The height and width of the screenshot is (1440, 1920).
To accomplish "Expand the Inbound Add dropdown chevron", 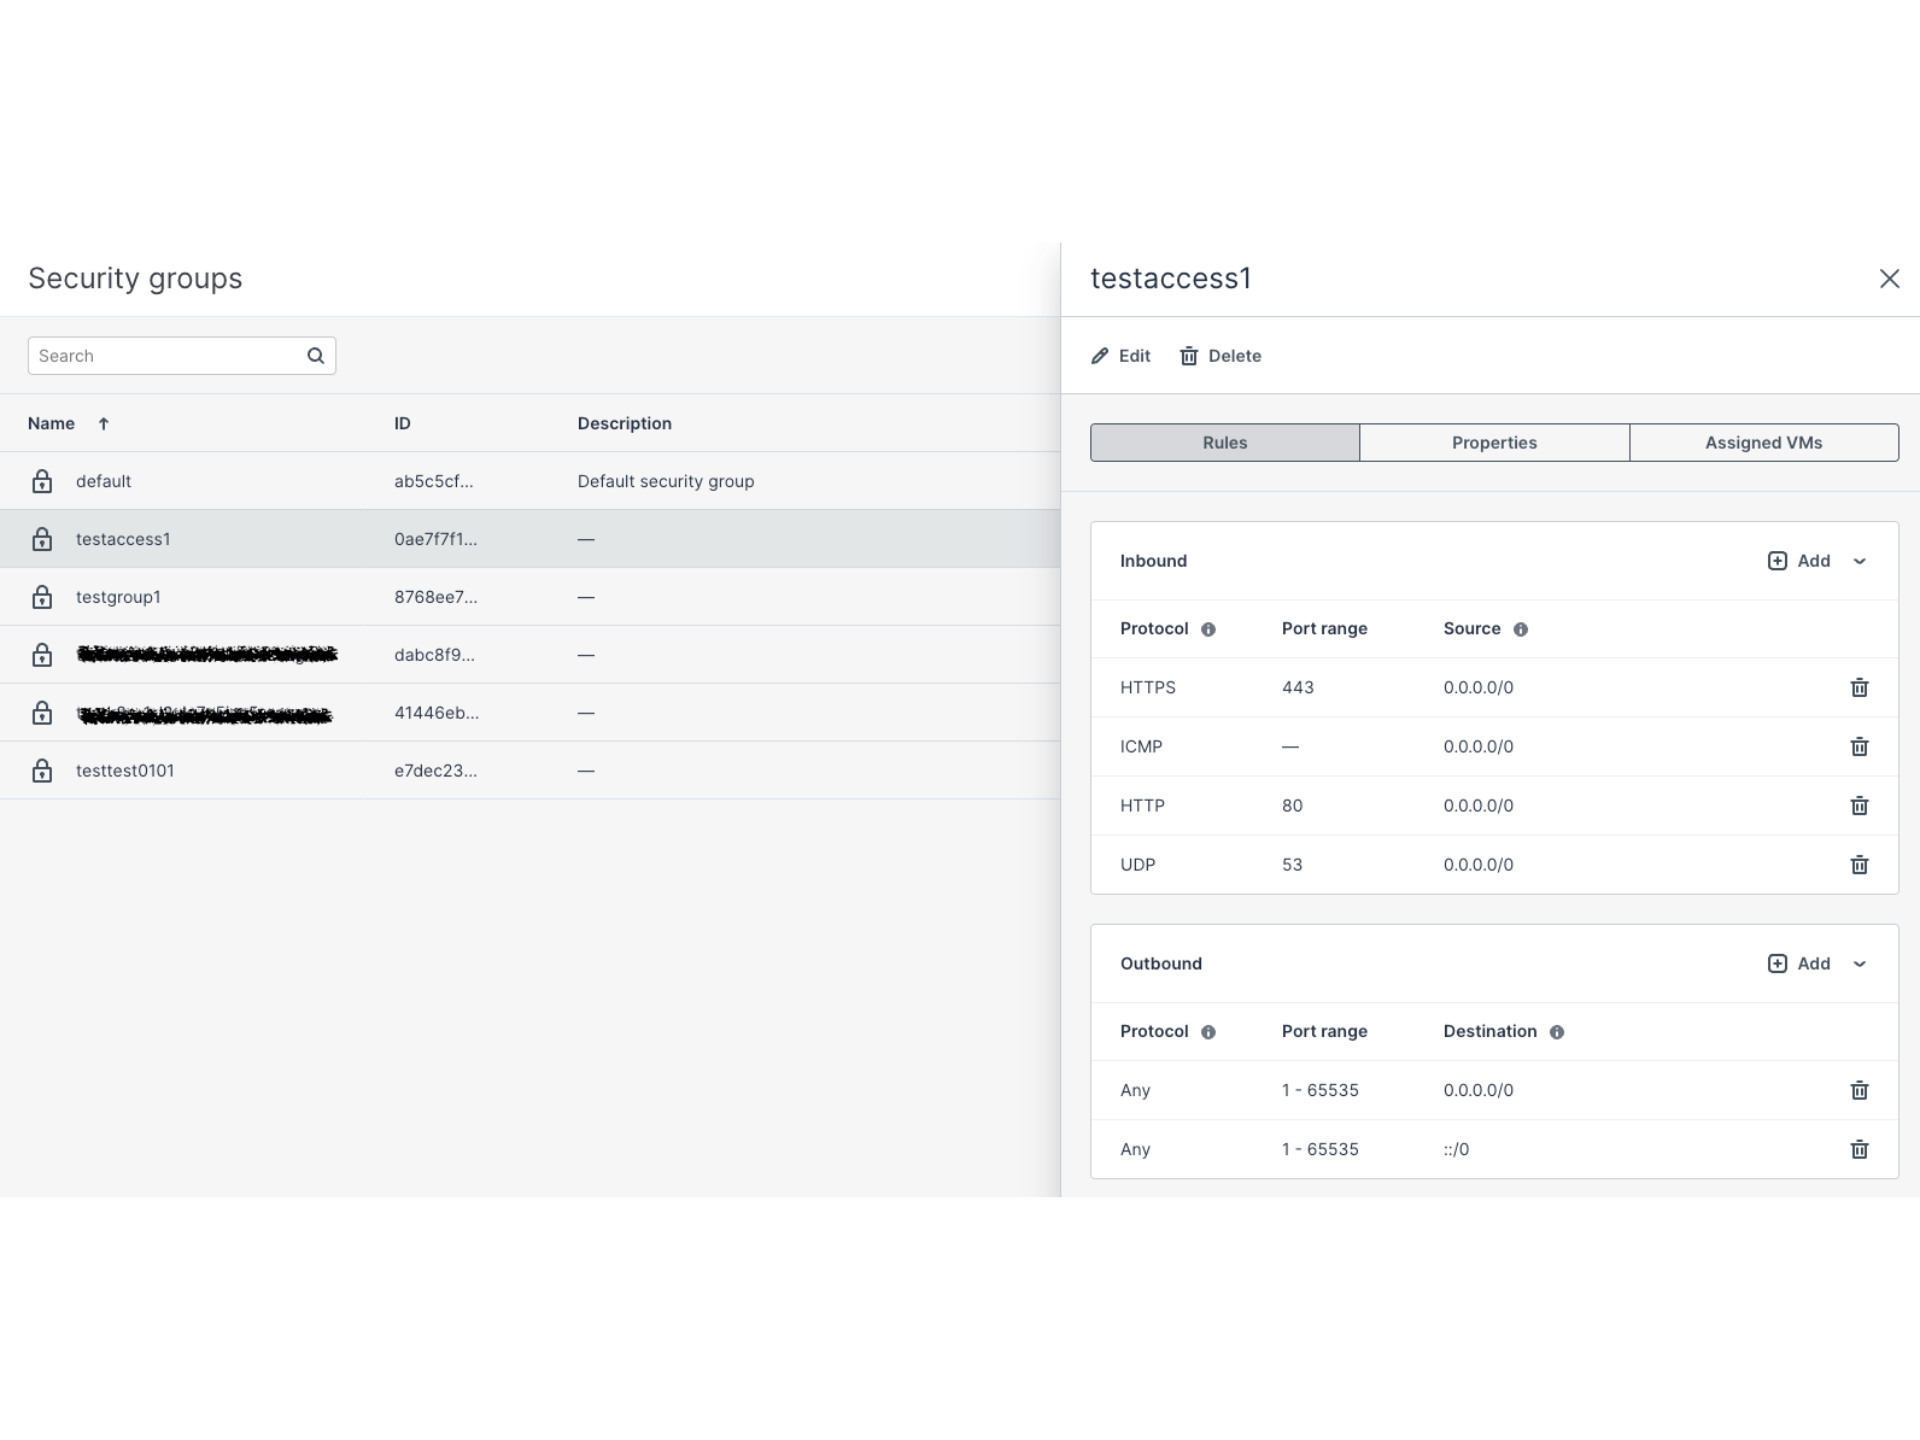I will pyautogui.click(x=1860, y=561).
